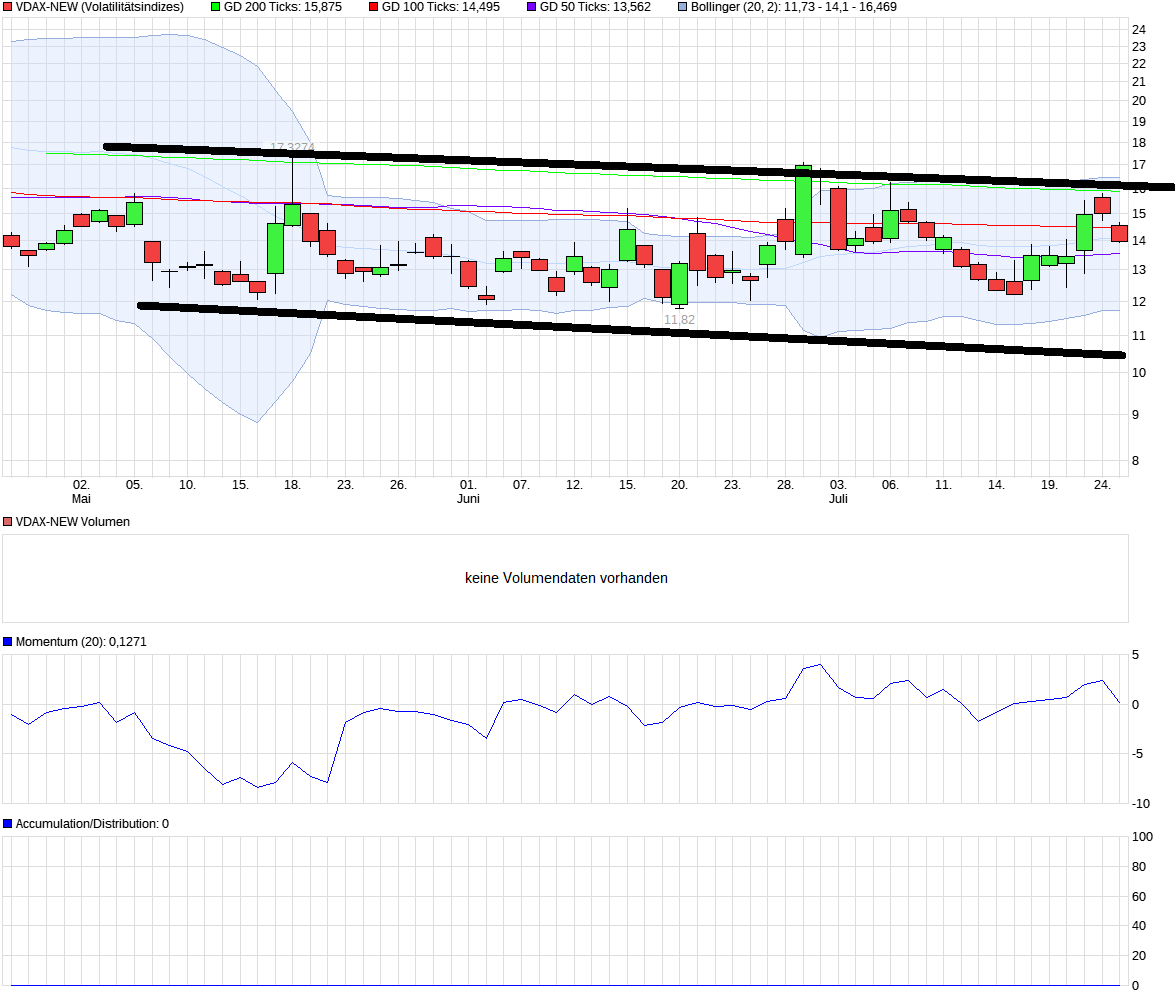Click the '01. Juni' date axis label

pyautogui.click(x=468, y=492)
